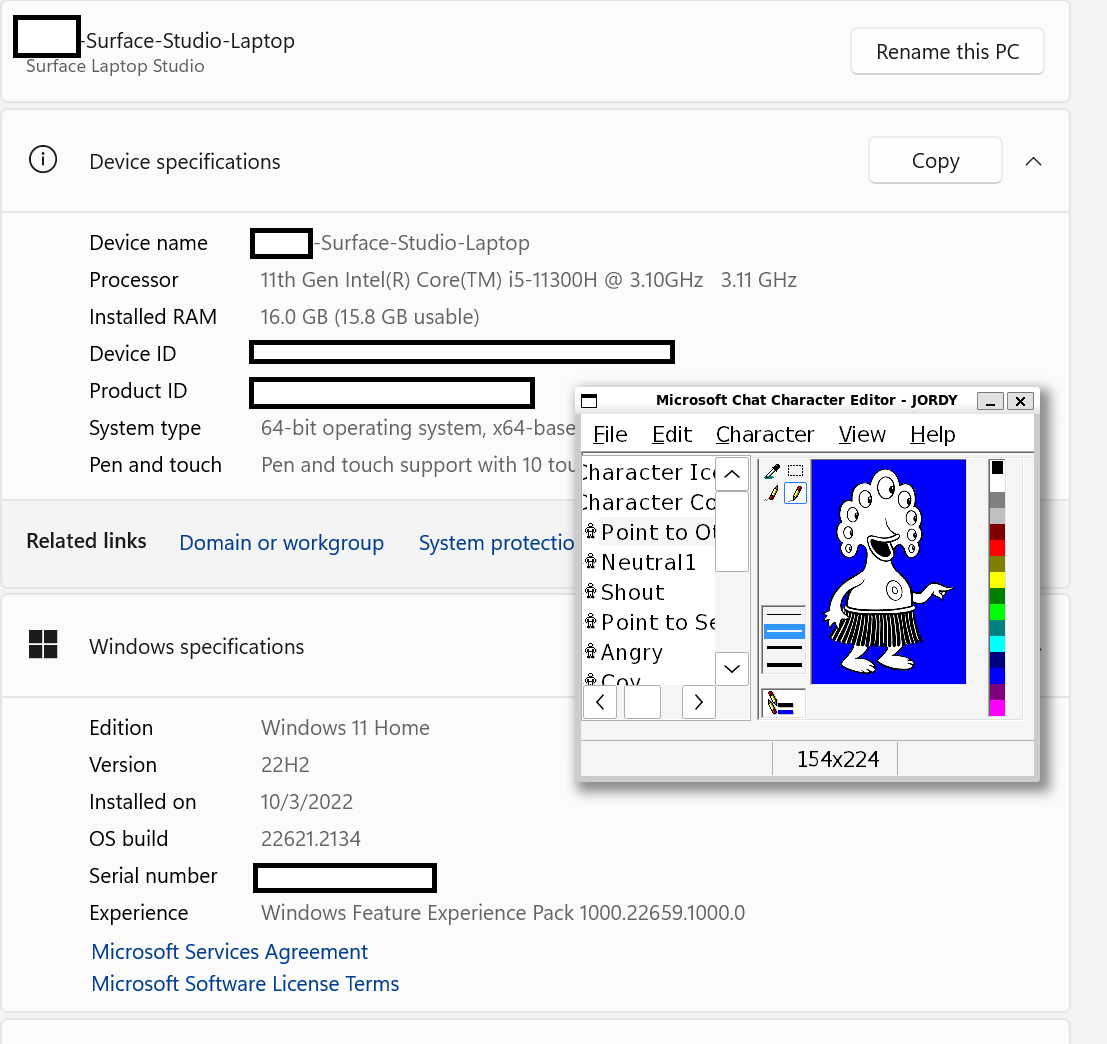1107x1044 pixels.
Task: Click the pose icon beside Point to Se
Action: click(x=591, y=622)
